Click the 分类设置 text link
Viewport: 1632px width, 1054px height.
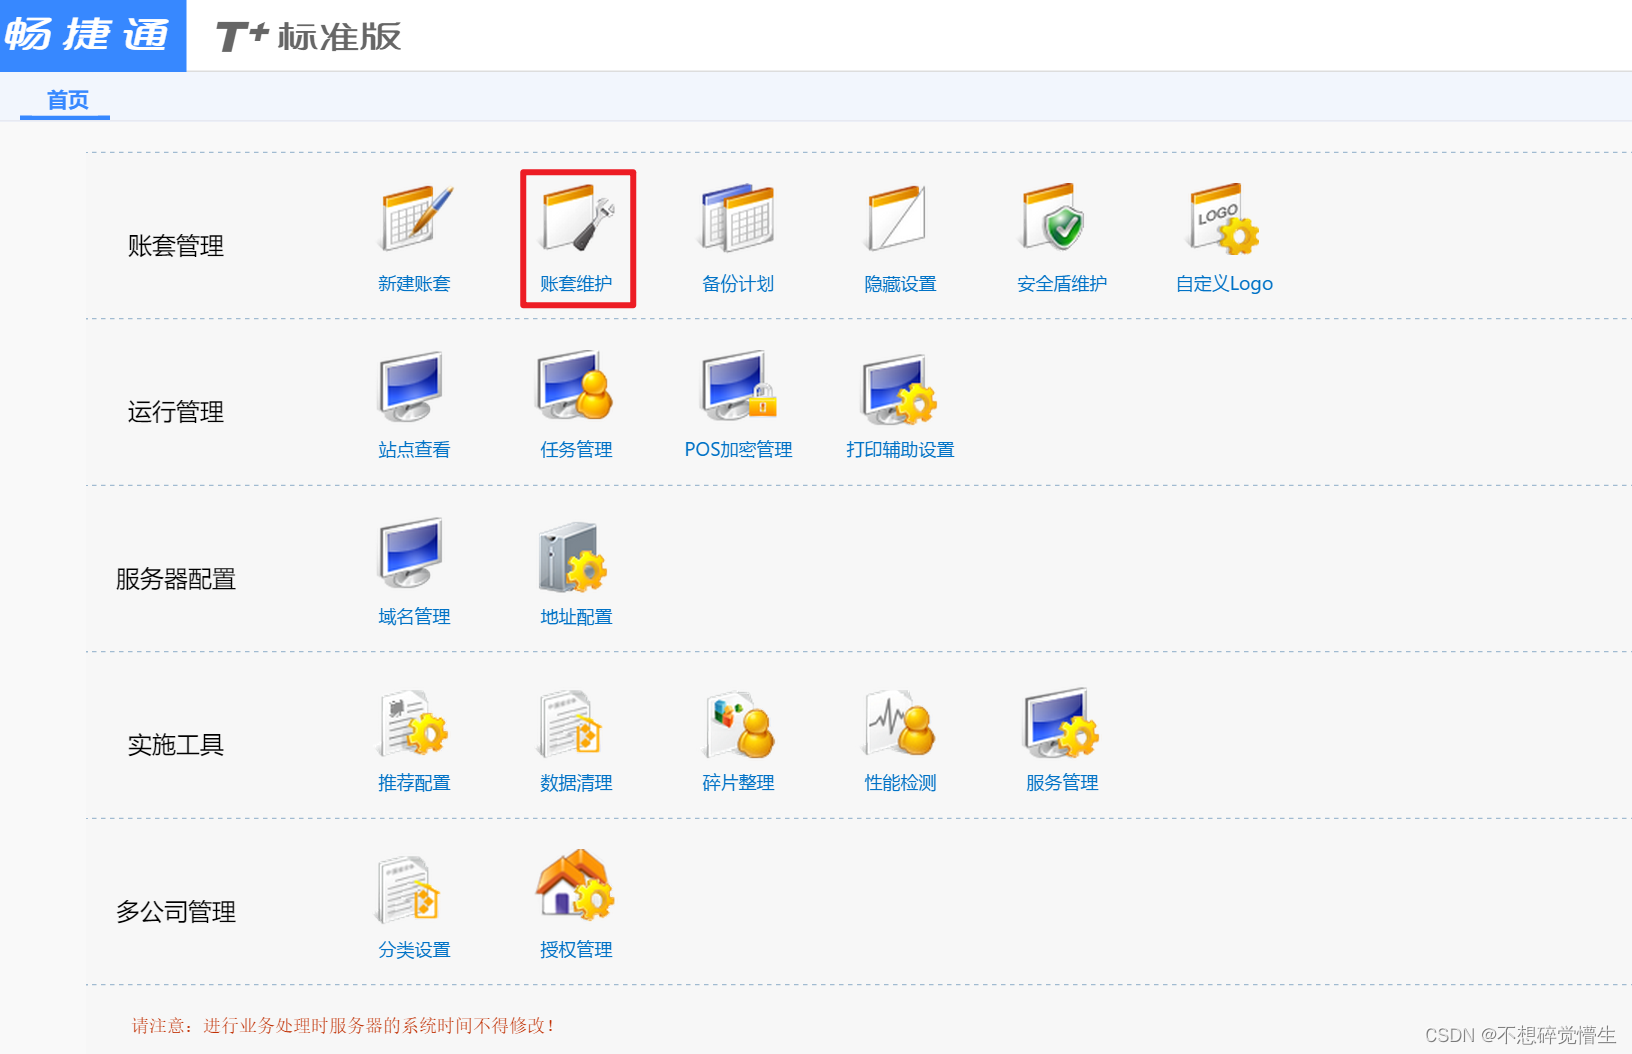pos(414,950)
